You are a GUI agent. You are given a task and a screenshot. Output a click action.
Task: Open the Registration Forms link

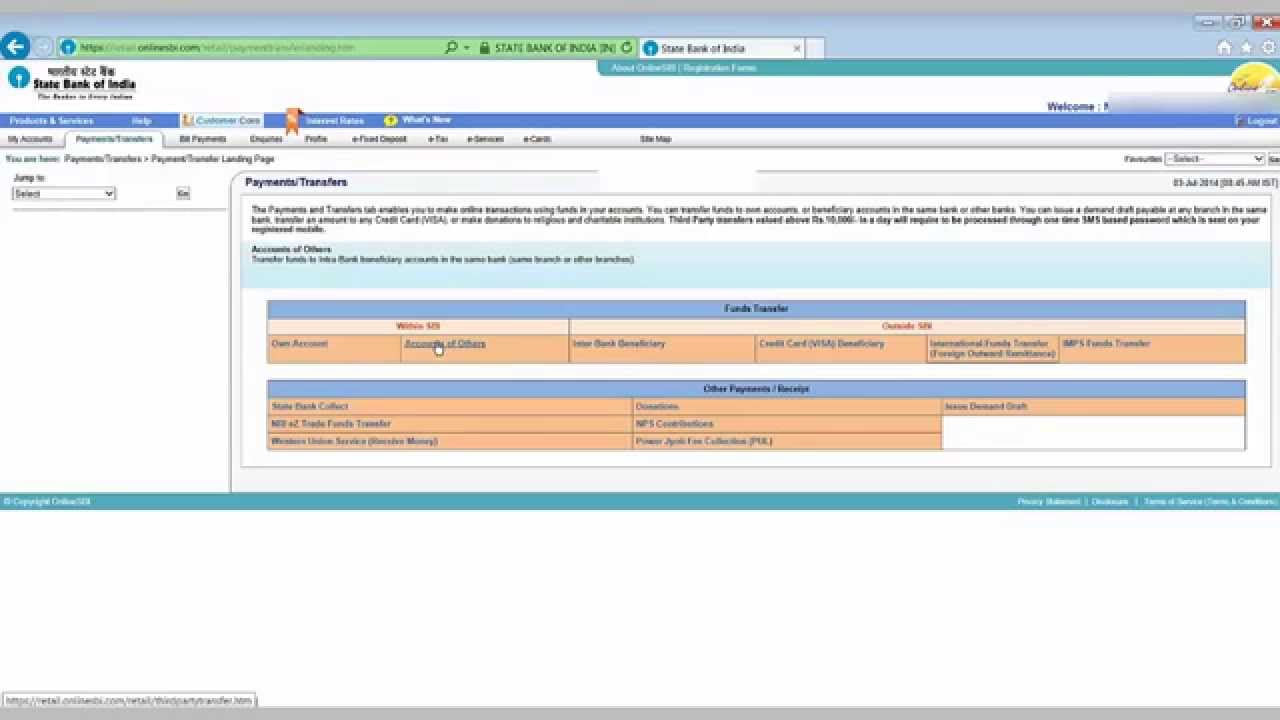(720, 68)
